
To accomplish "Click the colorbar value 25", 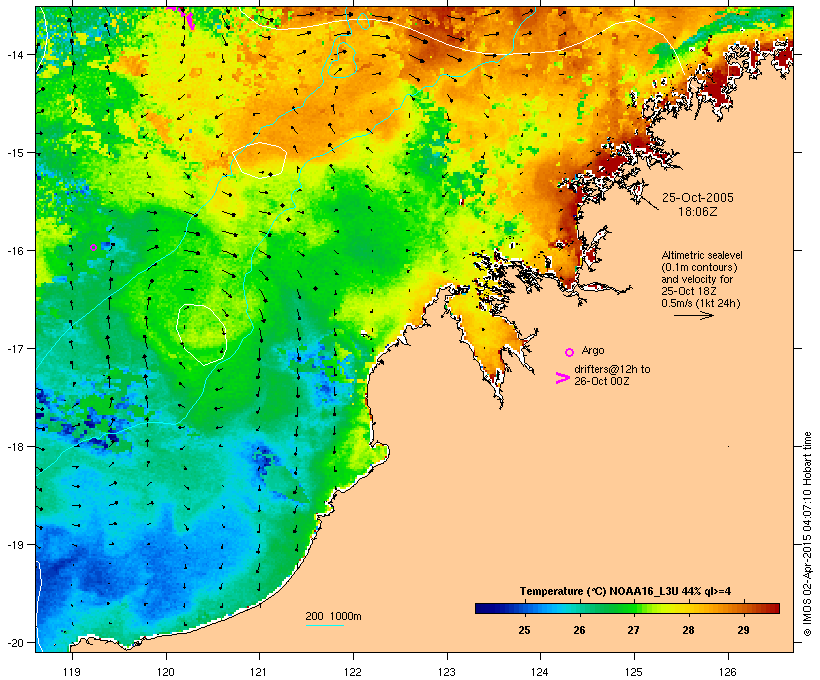I will [524, 630].
